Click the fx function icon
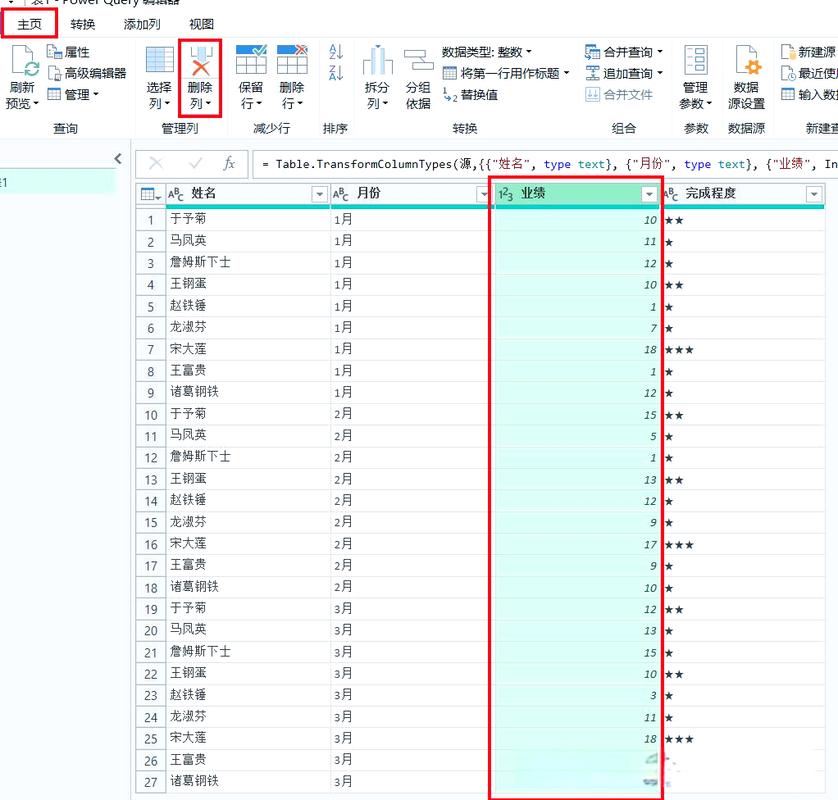The width and height of the screenshot is (838, 800). tap(229, 164)
